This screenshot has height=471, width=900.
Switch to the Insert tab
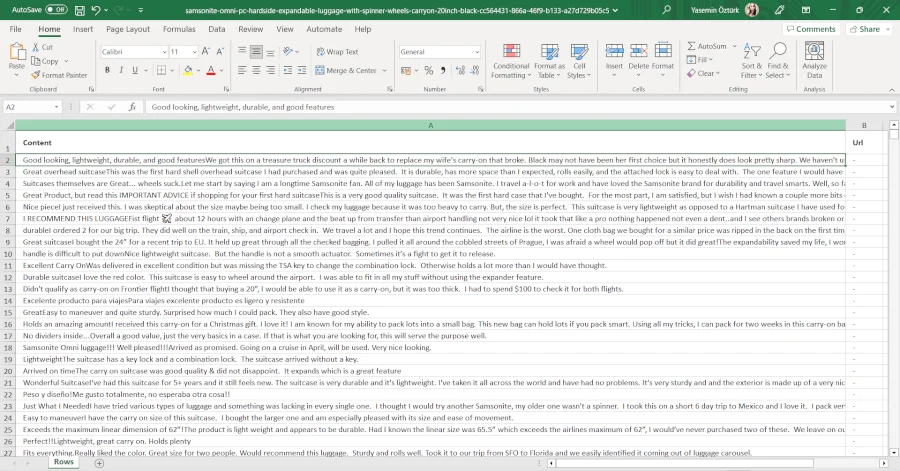(83, 29)
